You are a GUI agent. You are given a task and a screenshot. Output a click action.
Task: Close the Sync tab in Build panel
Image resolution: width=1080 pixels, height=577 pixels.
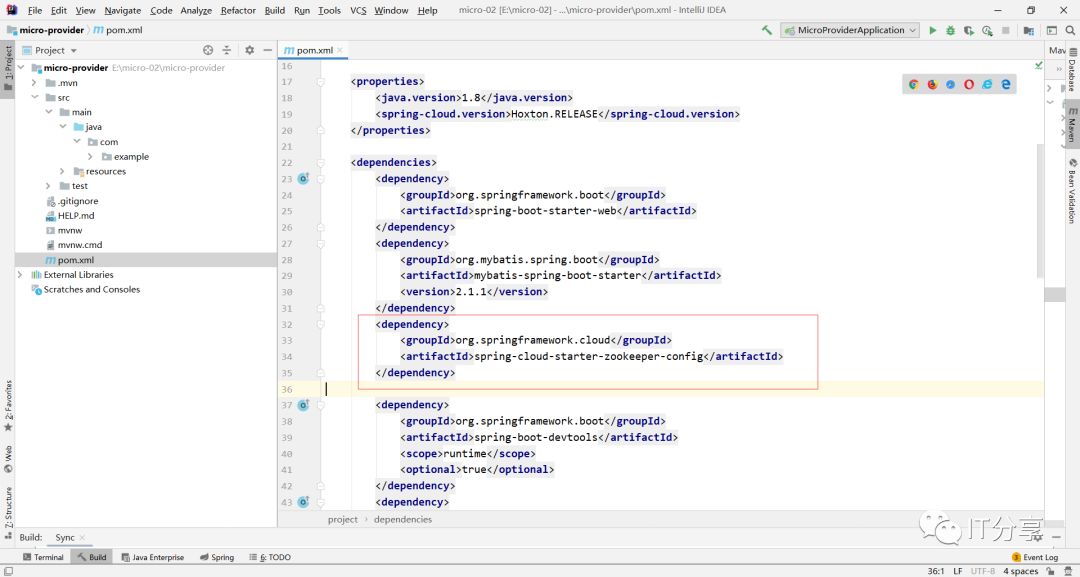82,538
